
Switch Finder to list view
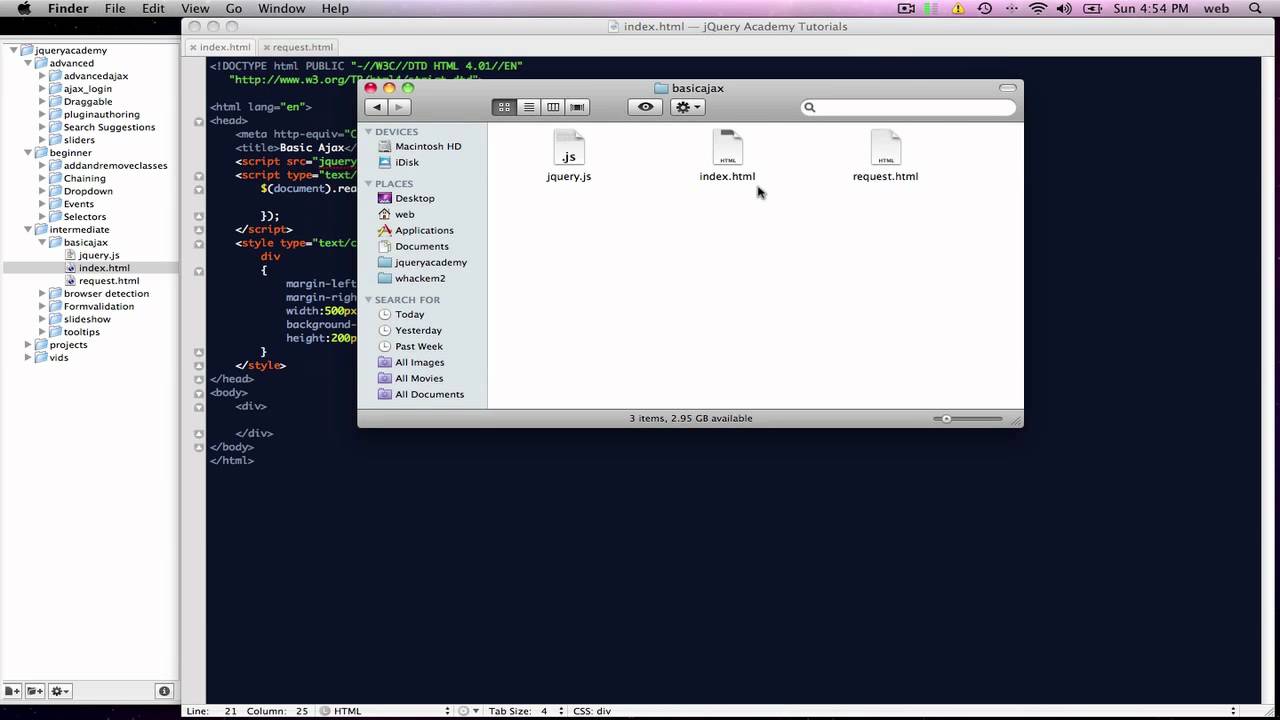point(529,107)
